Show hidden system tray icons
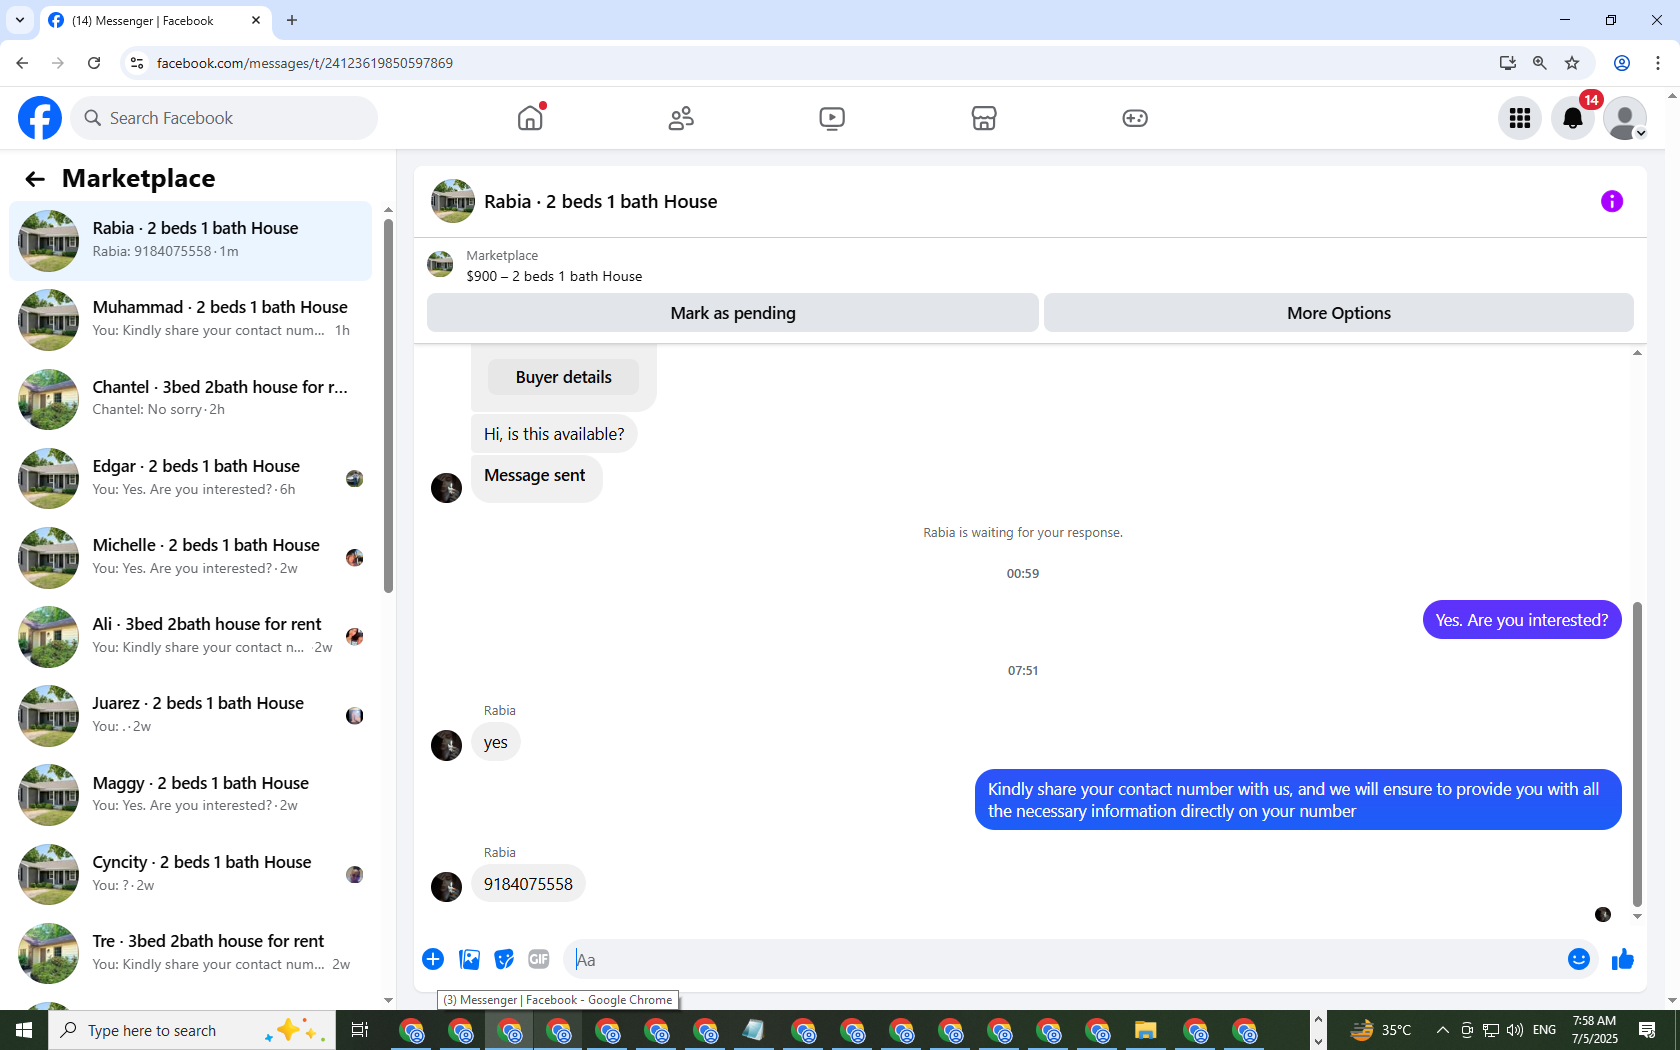 coord(1442,1030)
